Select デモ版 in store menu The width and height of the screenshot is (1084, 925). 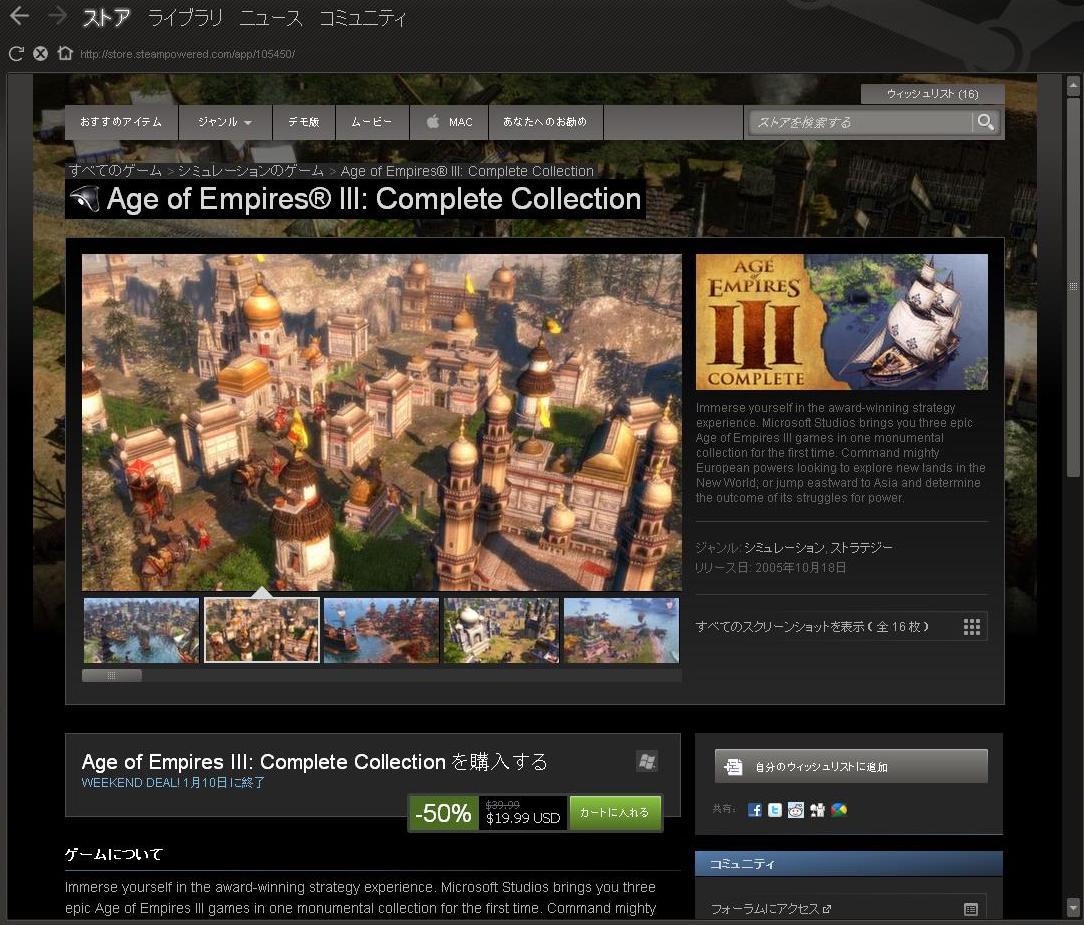[x=303, y=122]
